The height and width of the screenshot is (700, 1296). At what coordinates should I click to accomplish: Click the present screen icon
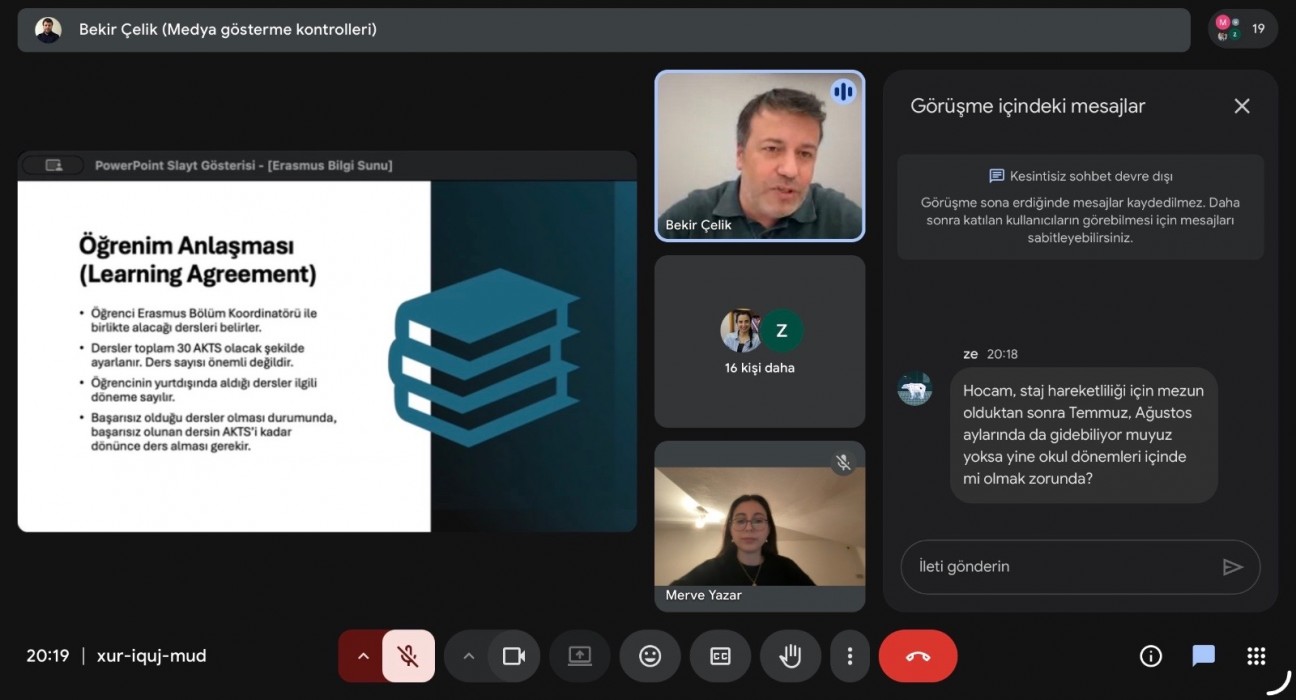point(580,656)
